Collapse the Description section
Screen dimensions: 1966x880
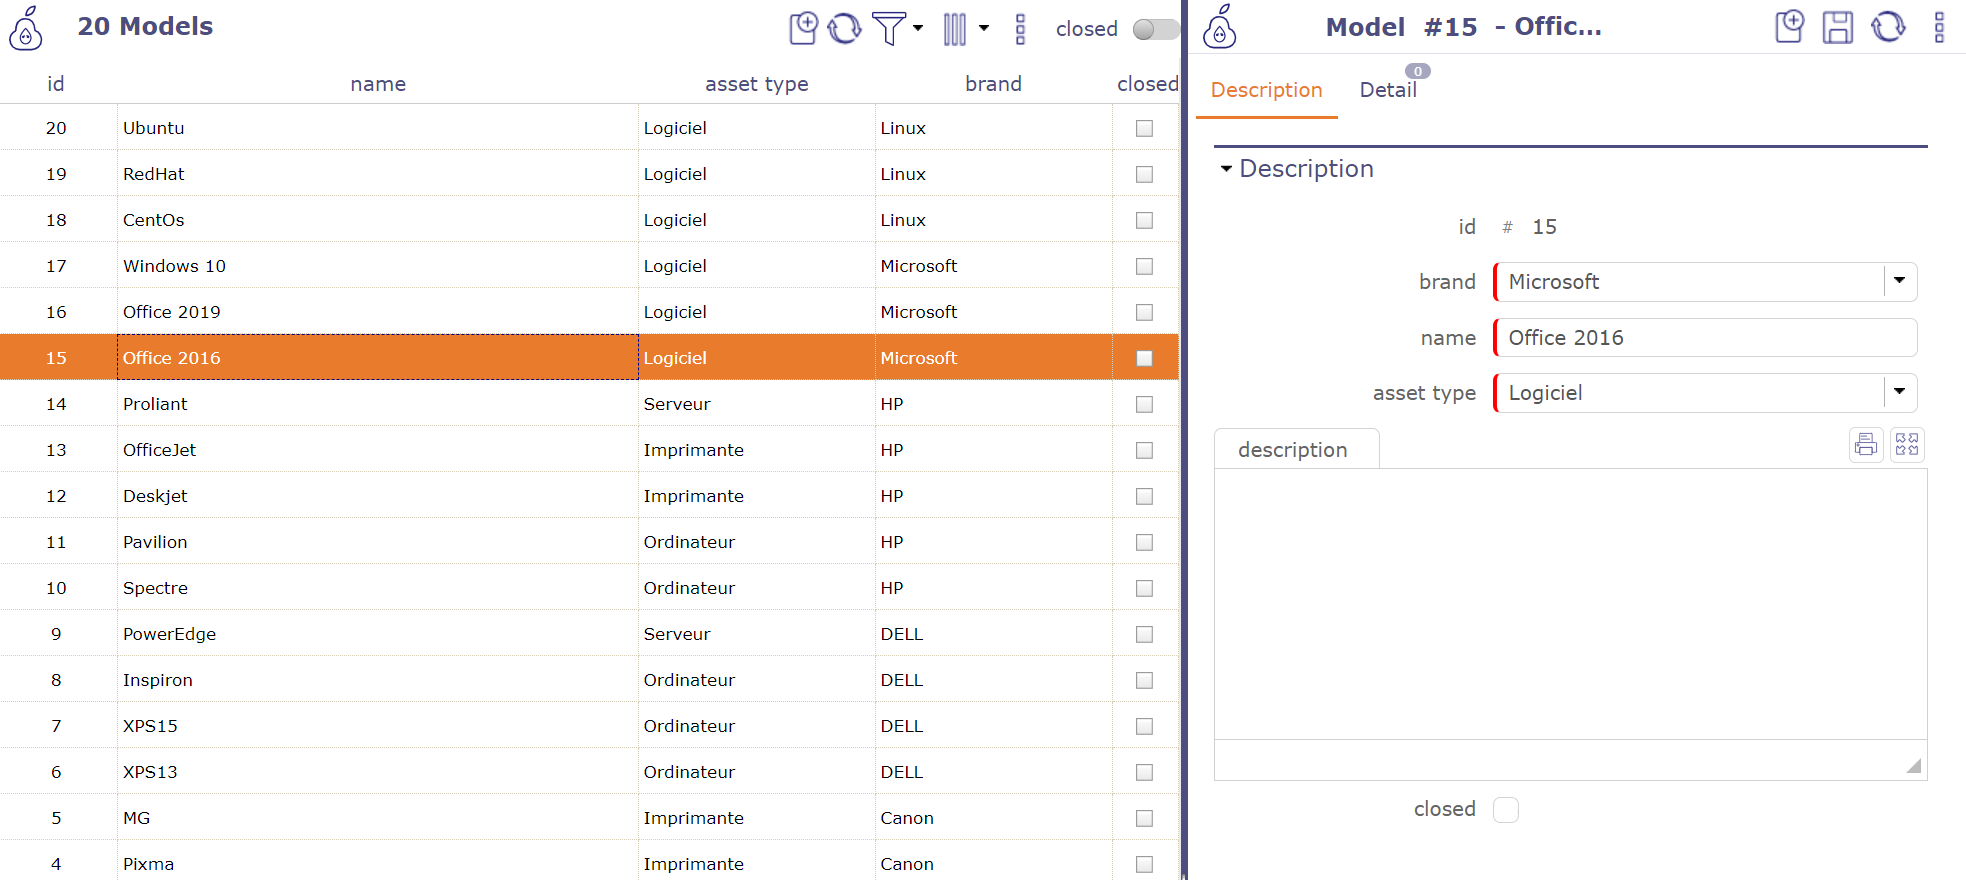[1226, 169]
